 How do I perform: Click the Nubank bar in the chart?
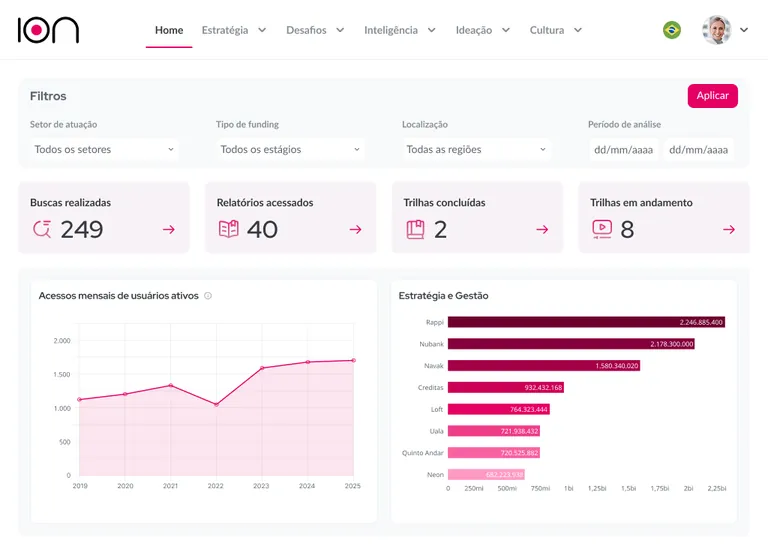tap(571, 344)
